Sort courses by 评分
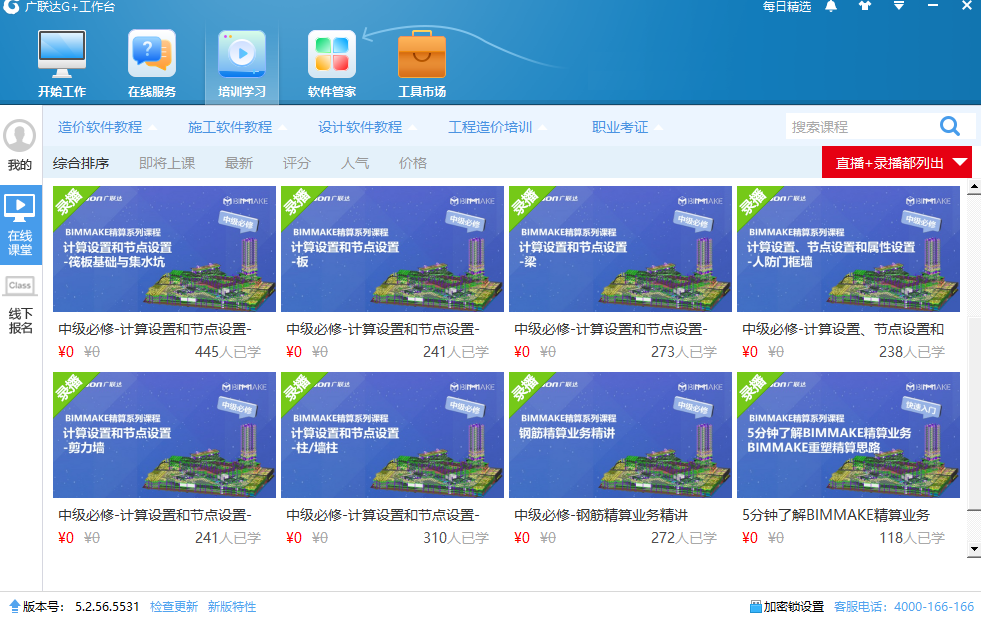 297,163
